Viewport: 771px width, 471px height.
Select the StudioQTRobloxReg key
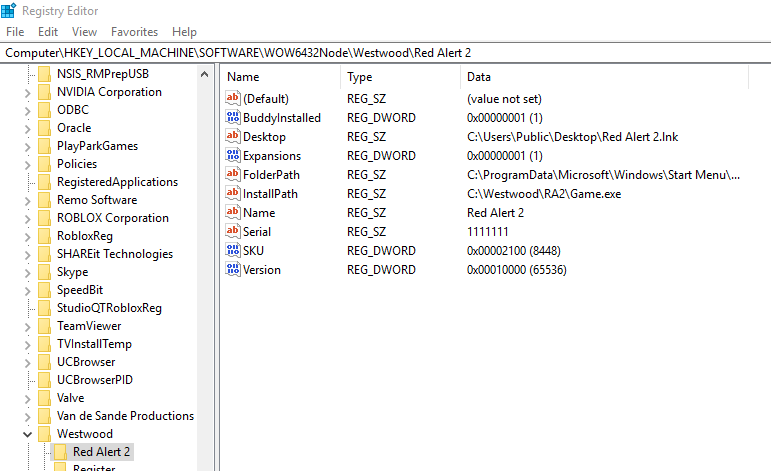109,308
